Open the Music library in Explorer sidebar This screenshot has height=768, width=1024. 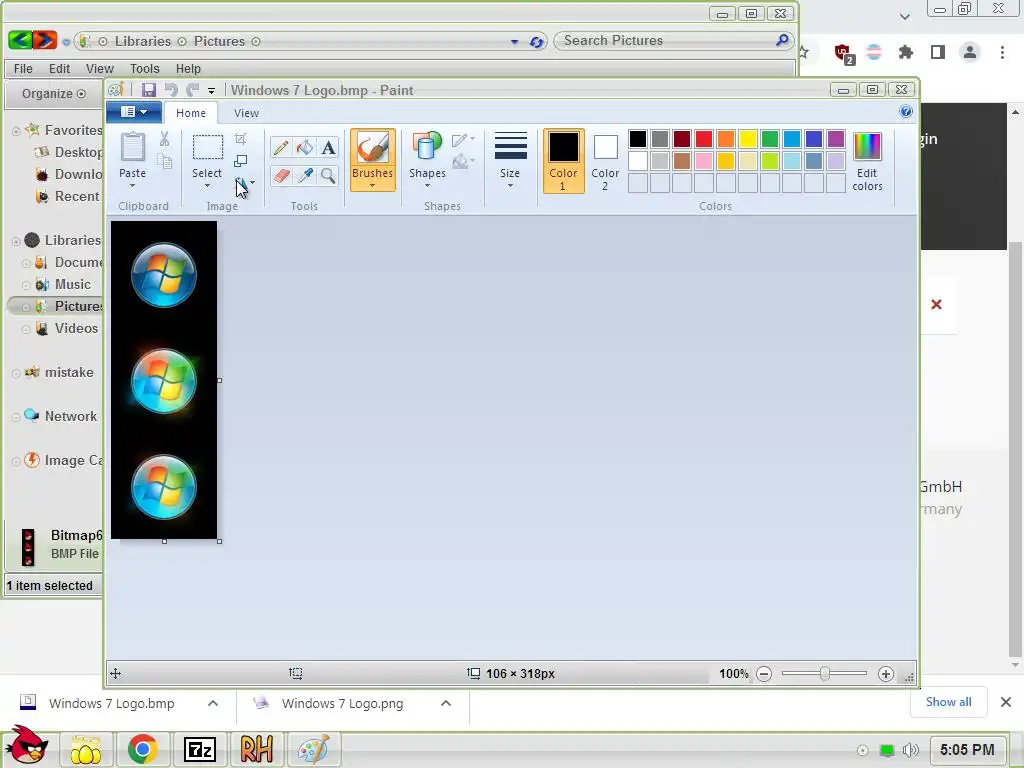[x=72, y=284]
